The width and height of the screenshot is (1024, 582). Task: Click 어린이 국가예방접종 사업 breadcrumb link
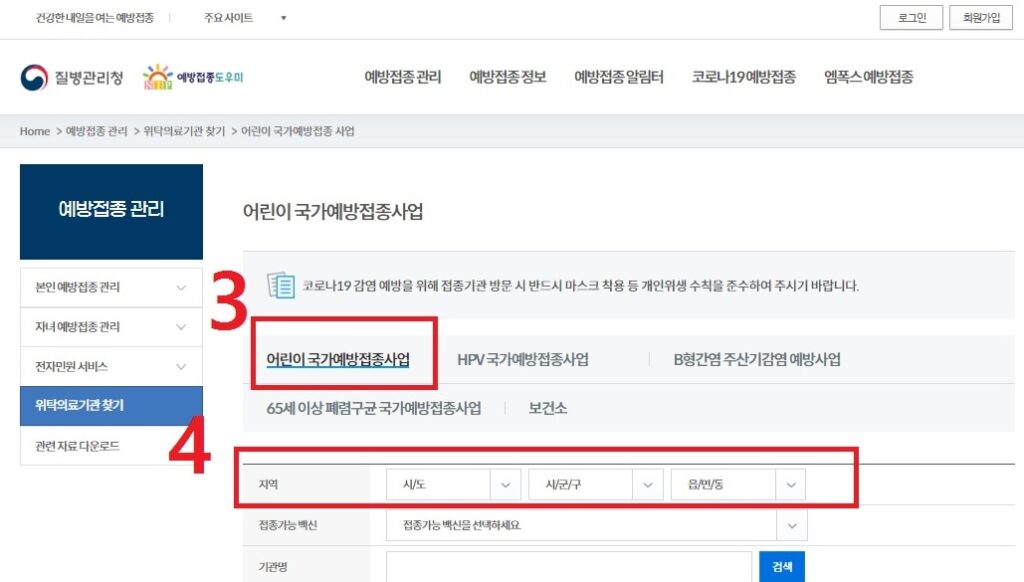tap(298, 131)
